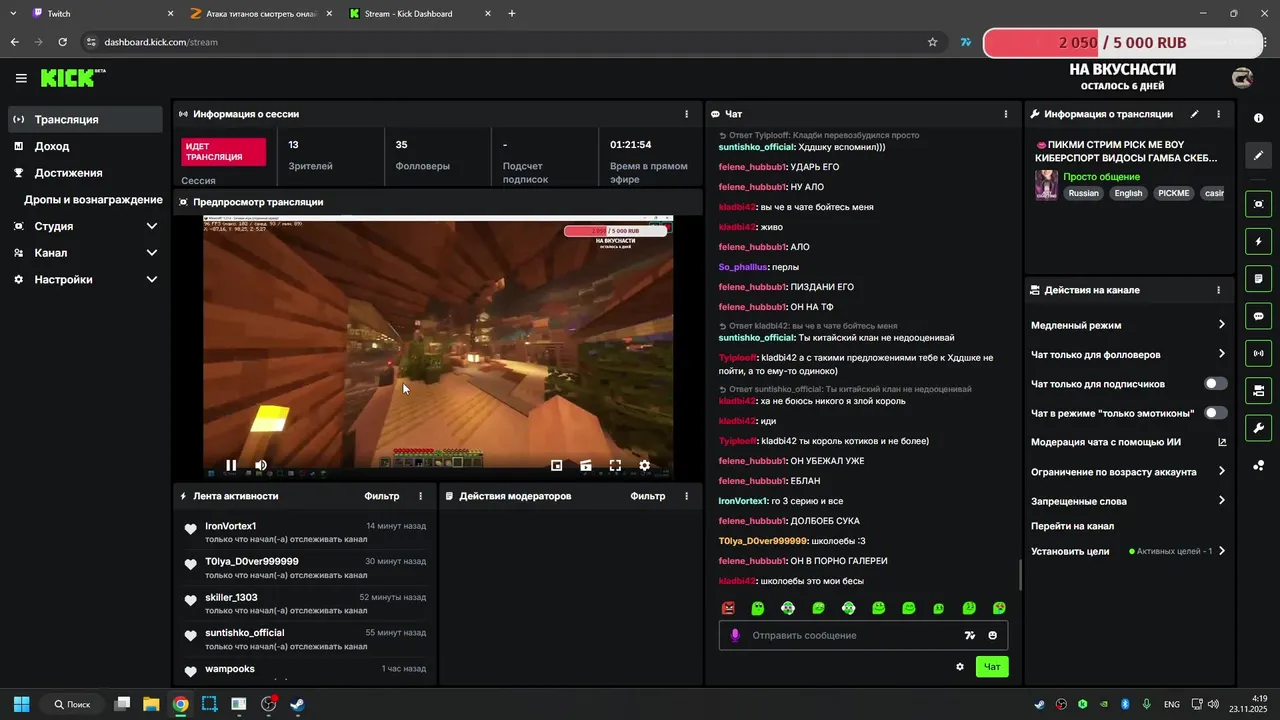Go to Достижения in sidebar
Screen dimensions: 1280x720
(x=86, y=173)
